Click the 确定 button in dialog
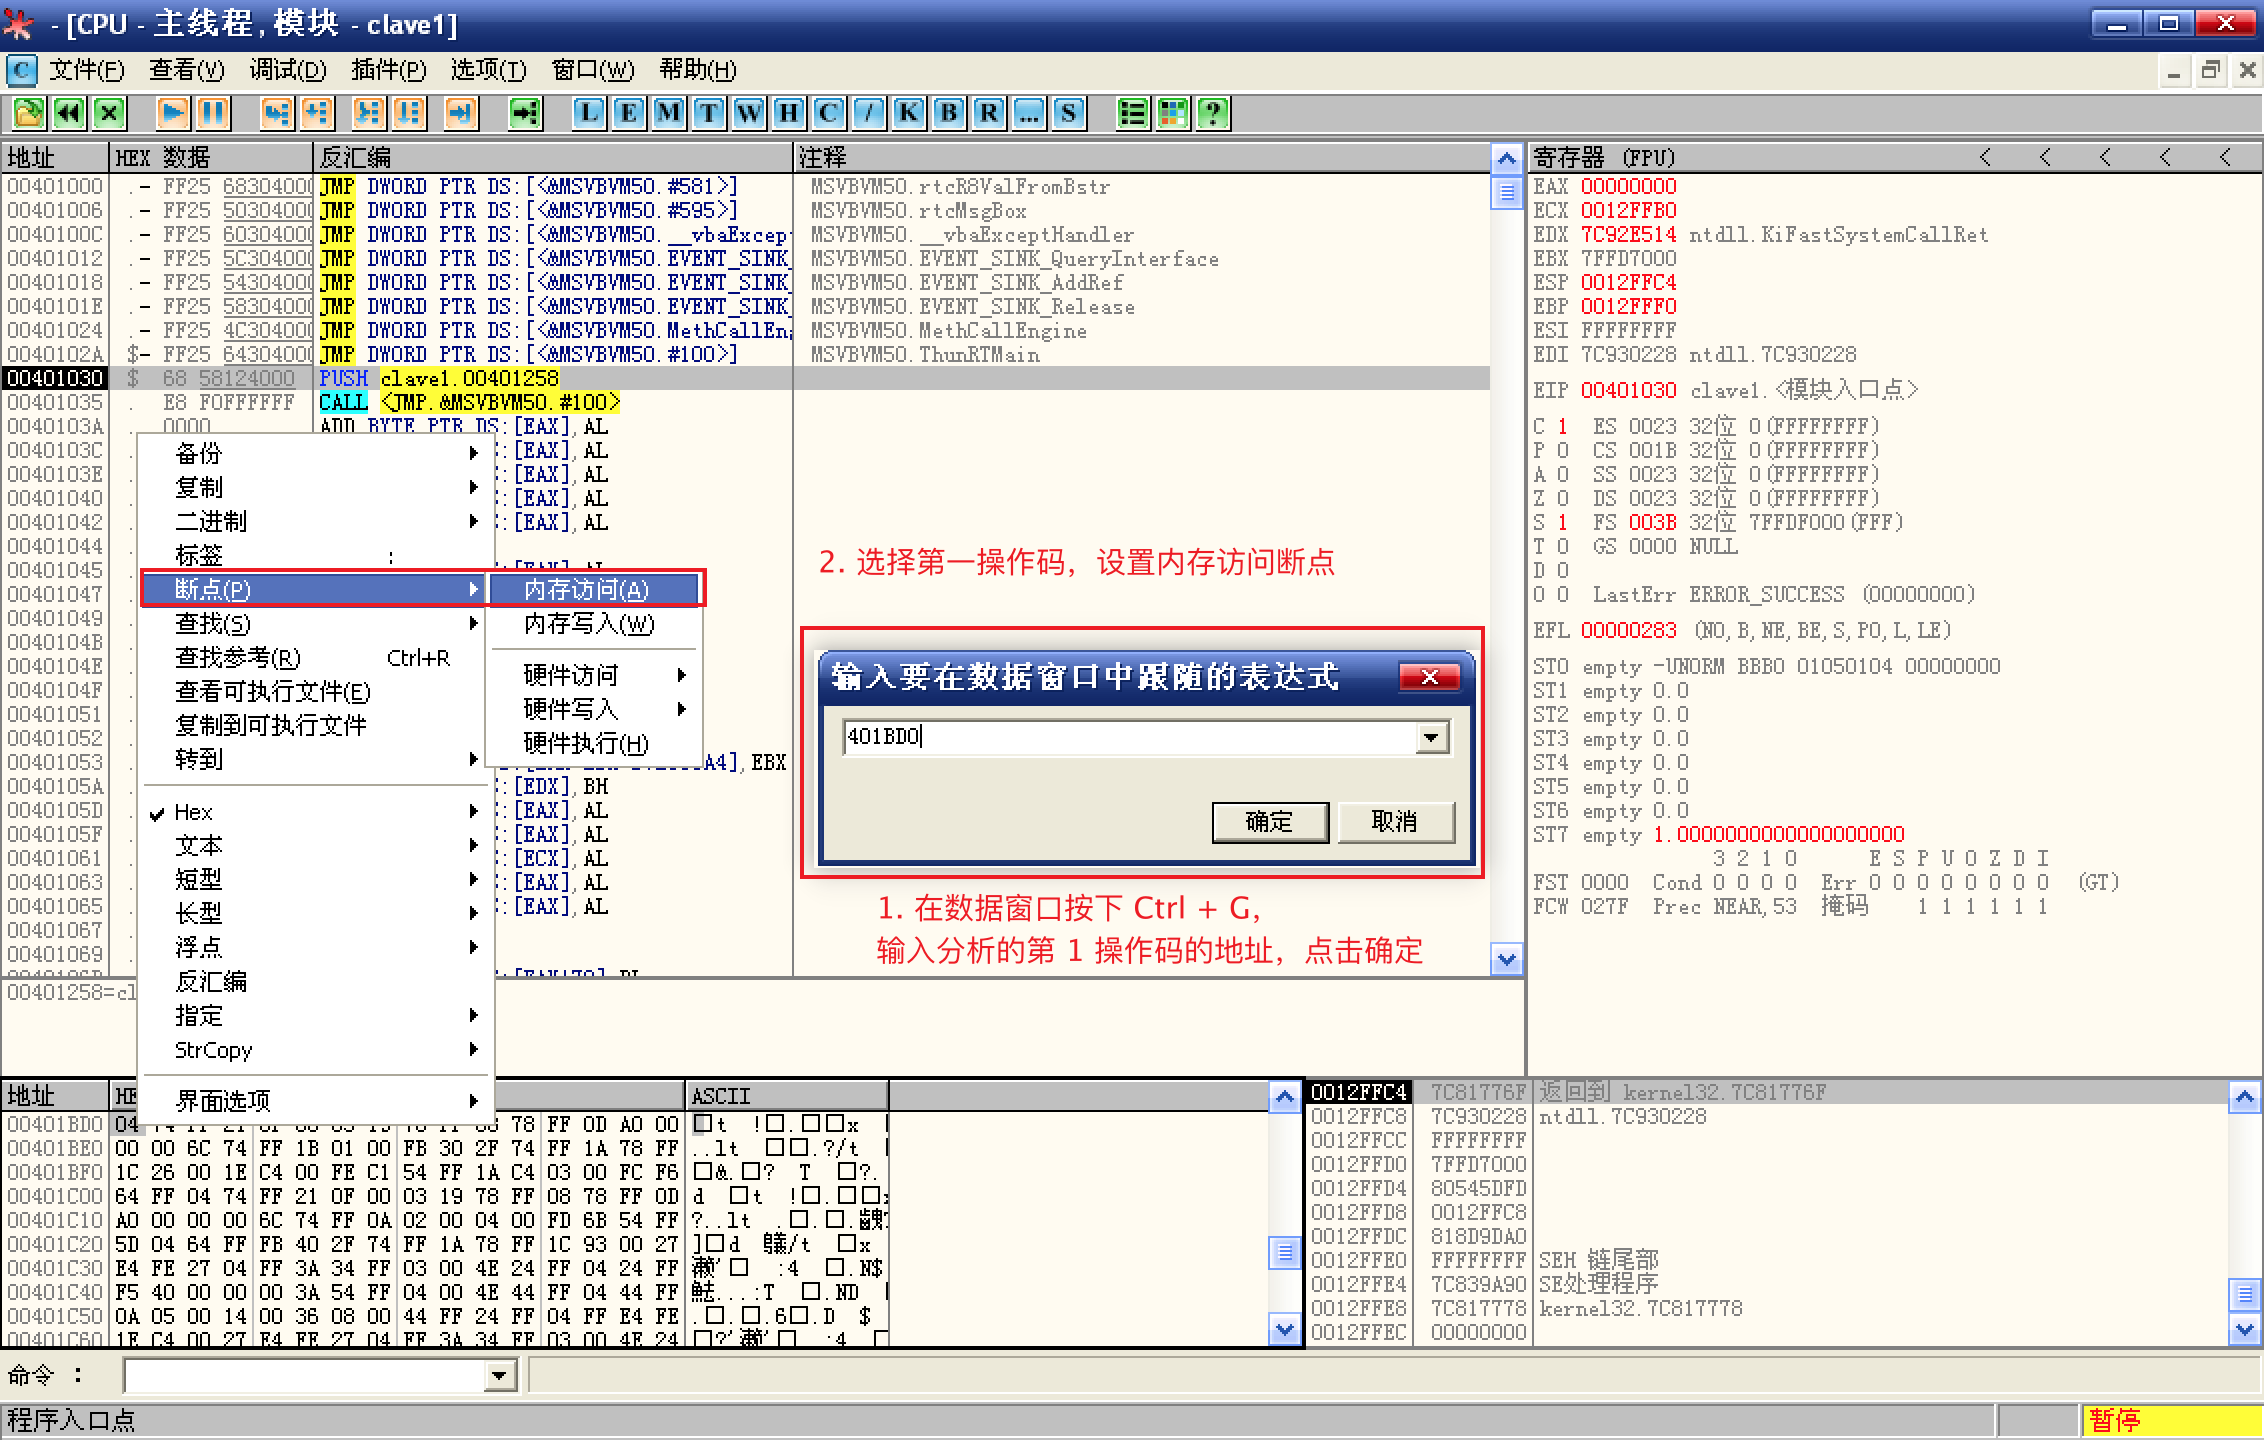This screenshot has width=2264, height=1440. point(1269,822)
